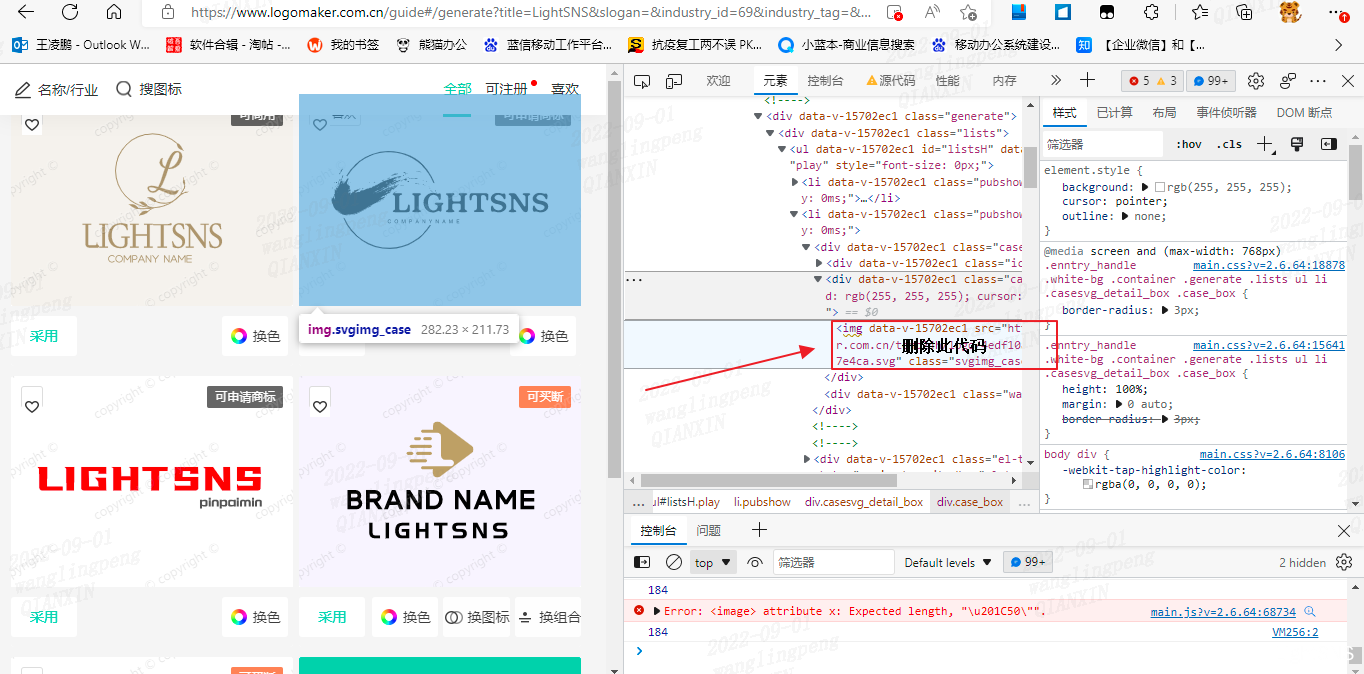This screenshot has height=674, width=1364.
Task: Open the 熊猫办公 bookmark
Action: pyautogui.click(x=431, y=45)
